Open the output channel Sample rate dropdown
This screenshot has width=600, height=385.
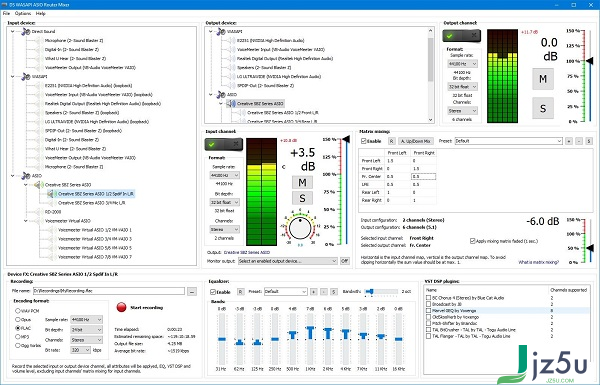pos(463,64)
